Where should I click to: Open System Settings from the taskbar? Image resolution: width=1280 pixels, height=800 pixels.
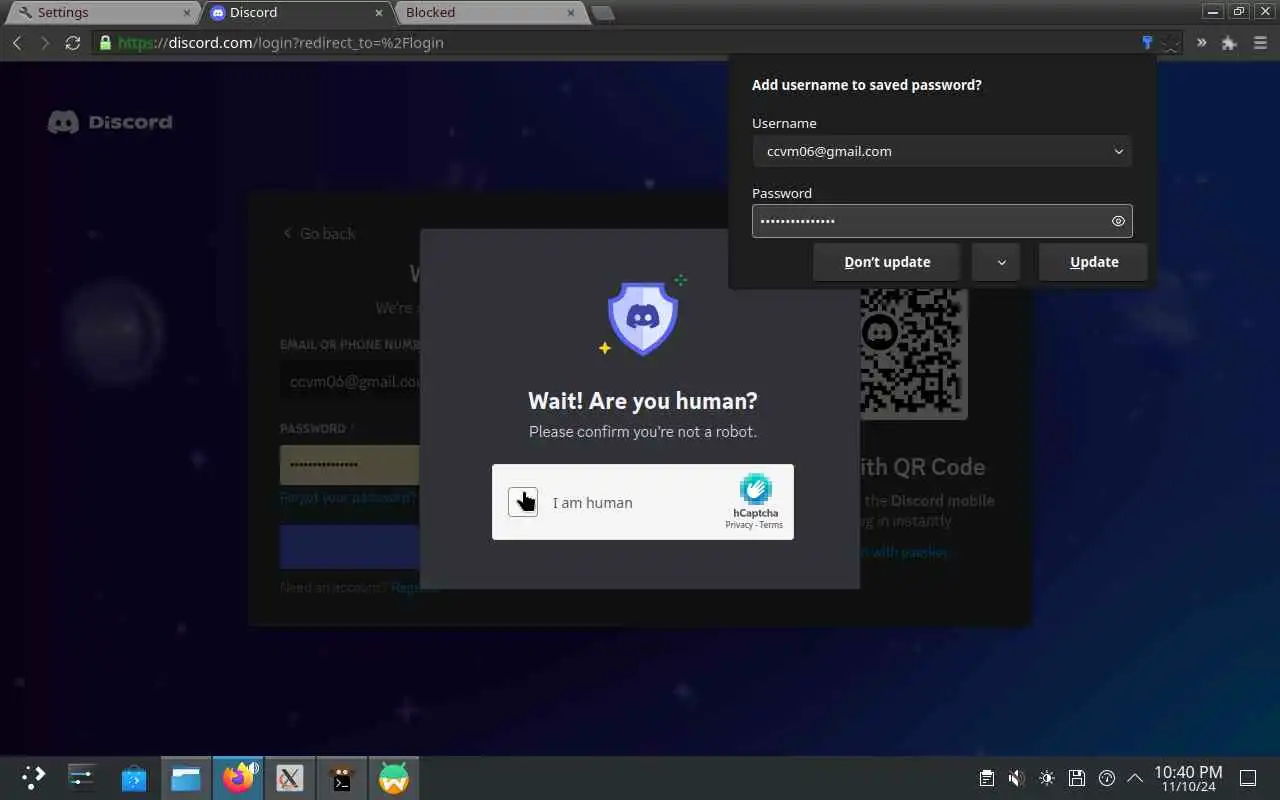click(81, 777)
